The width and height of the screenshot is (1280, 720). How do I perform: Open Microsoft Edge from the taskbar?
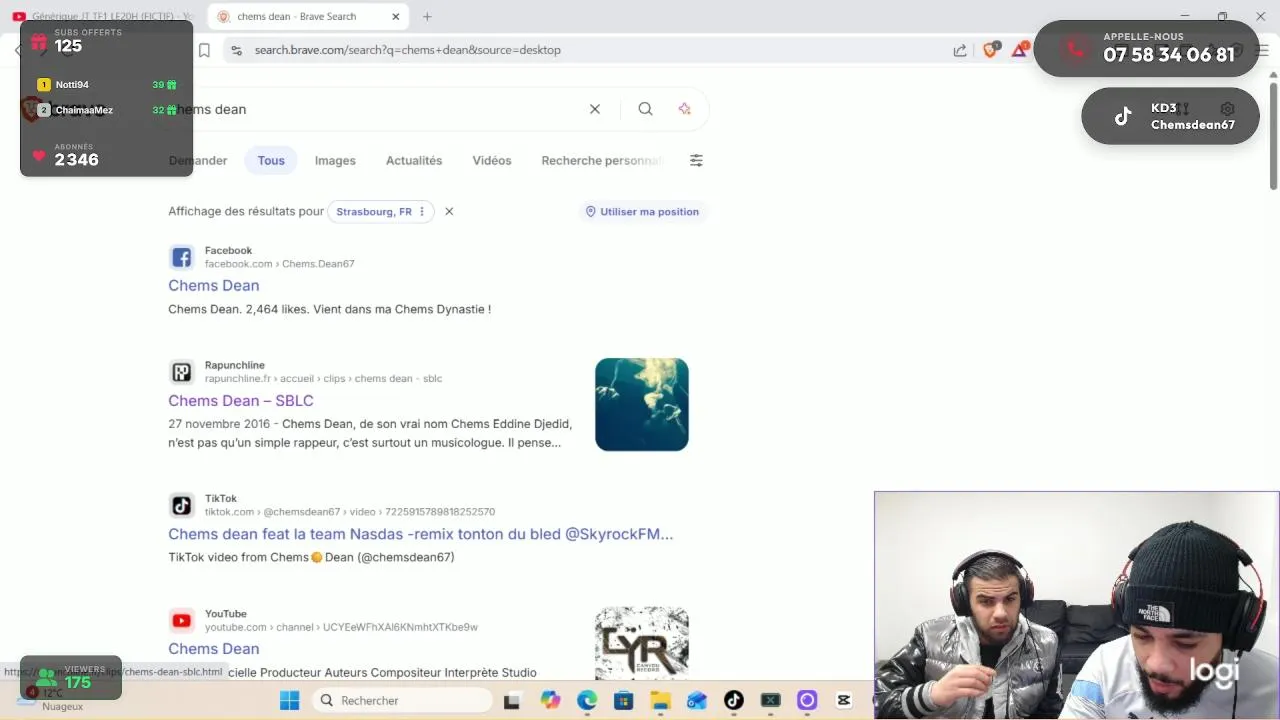click(x=587, y=701)
